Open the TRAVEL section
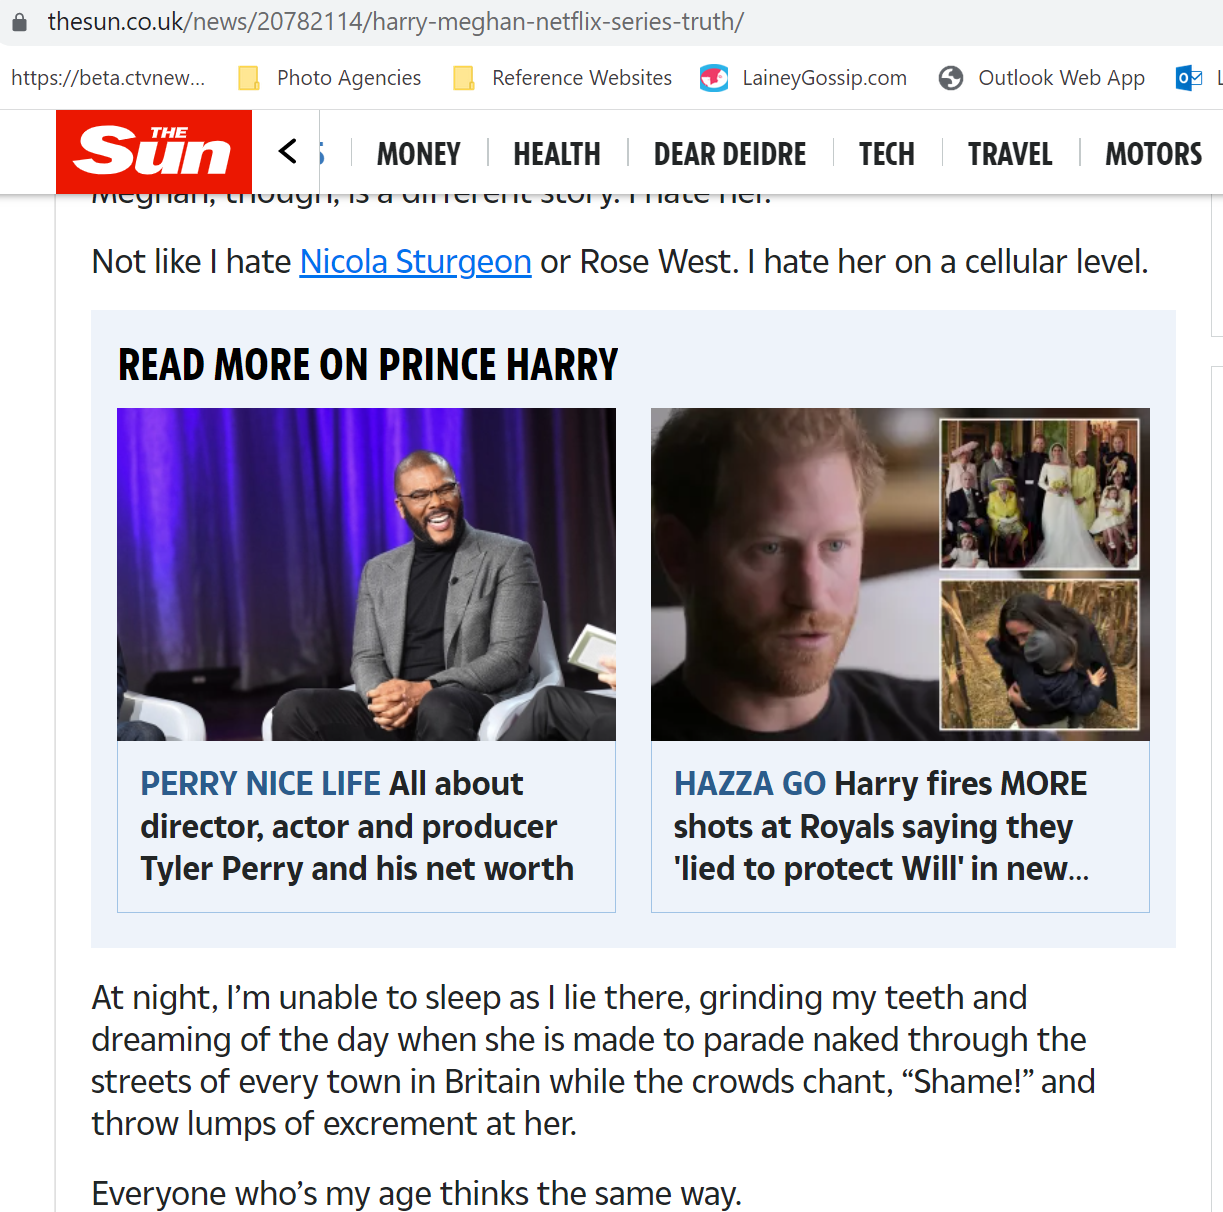1223x1212 pixels. coord(1010,154)
